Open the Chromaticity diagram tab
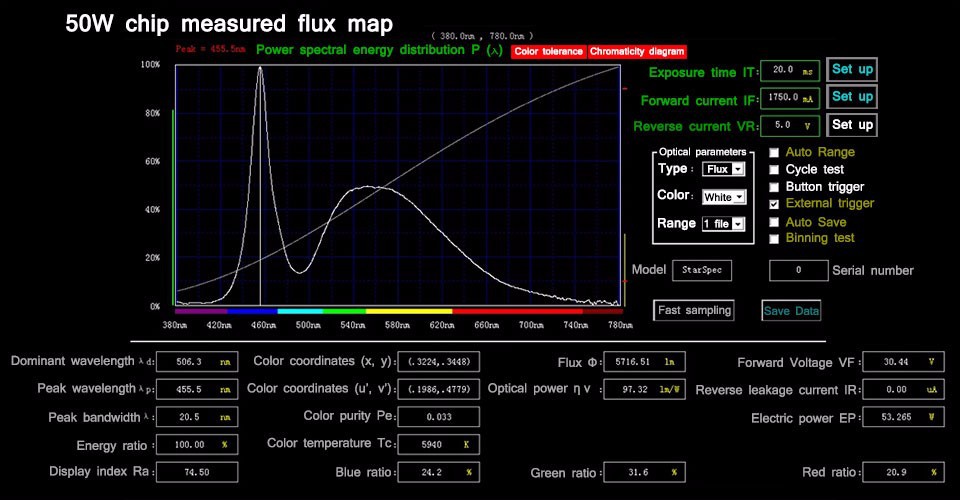Viewport: 960px width, 500px height. (637, 51)
